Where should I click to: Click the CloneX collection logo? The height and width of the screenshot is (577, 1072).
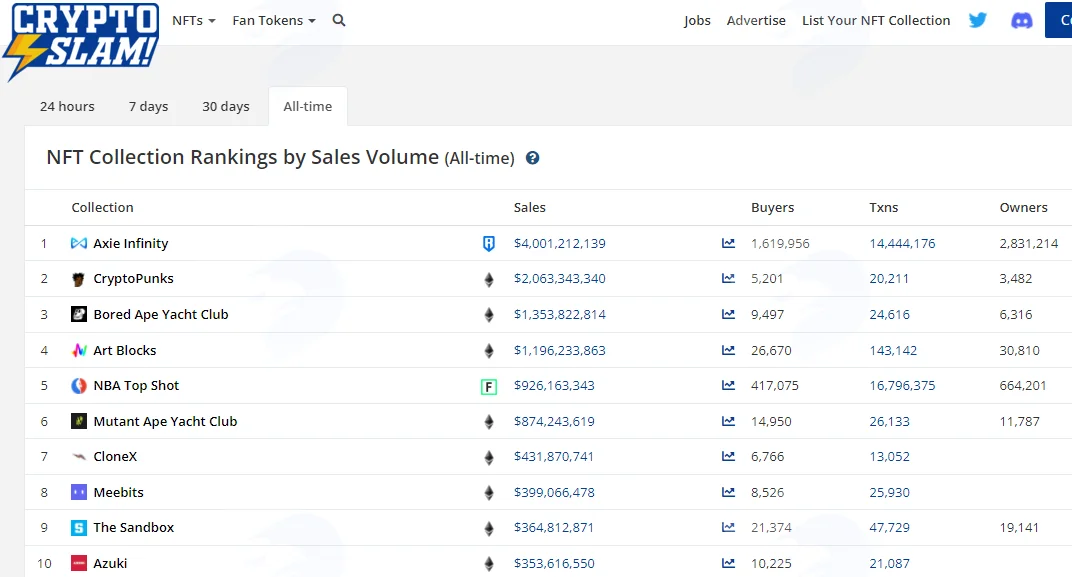(x=79, y=457)
